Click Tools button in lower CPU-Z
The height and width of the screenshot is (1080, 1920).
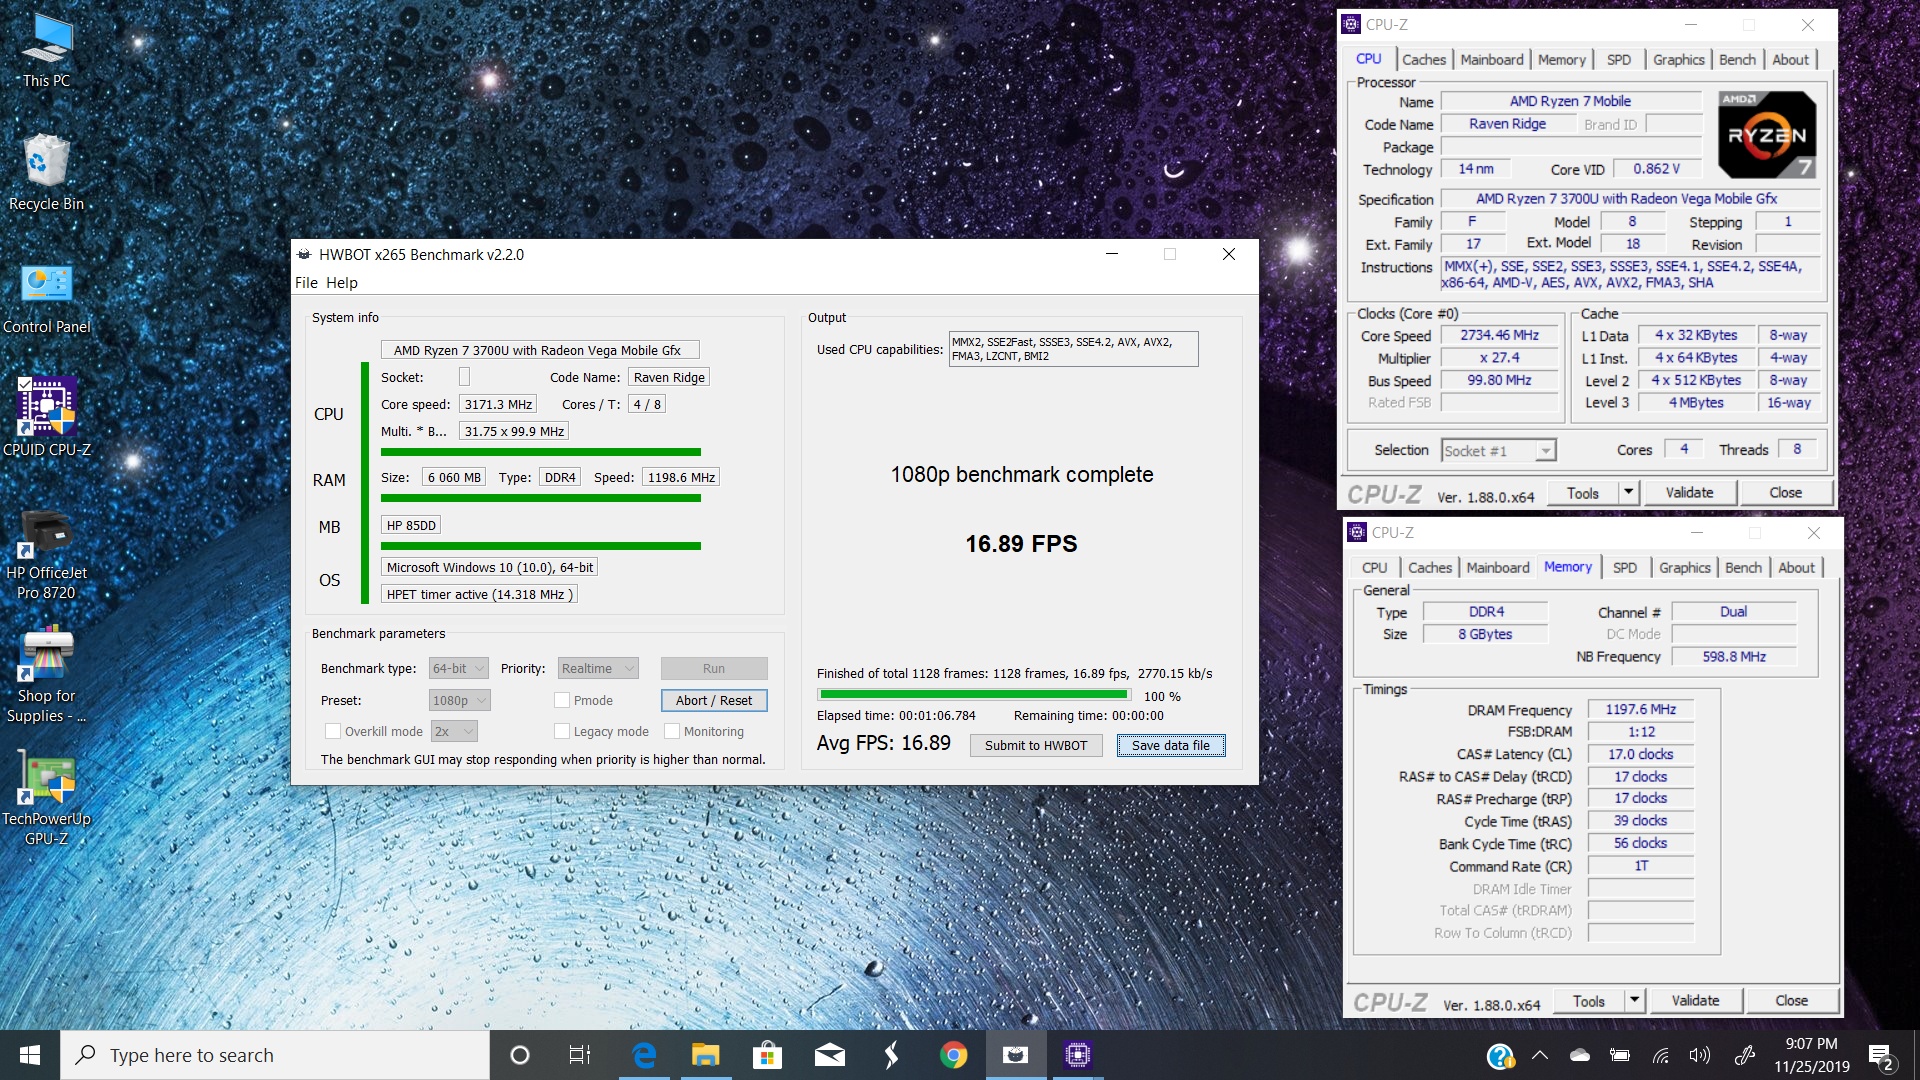coord(1588,1000)
